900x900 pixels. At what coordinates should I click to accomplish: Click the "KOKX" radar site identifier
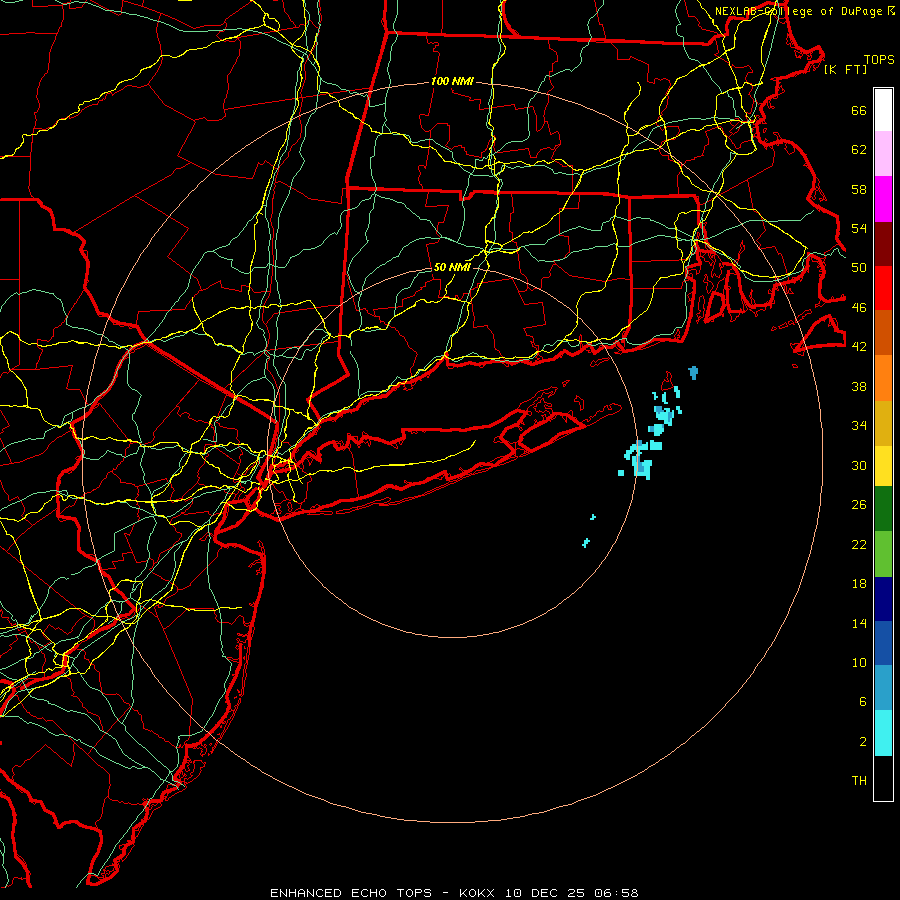(479, 893)
